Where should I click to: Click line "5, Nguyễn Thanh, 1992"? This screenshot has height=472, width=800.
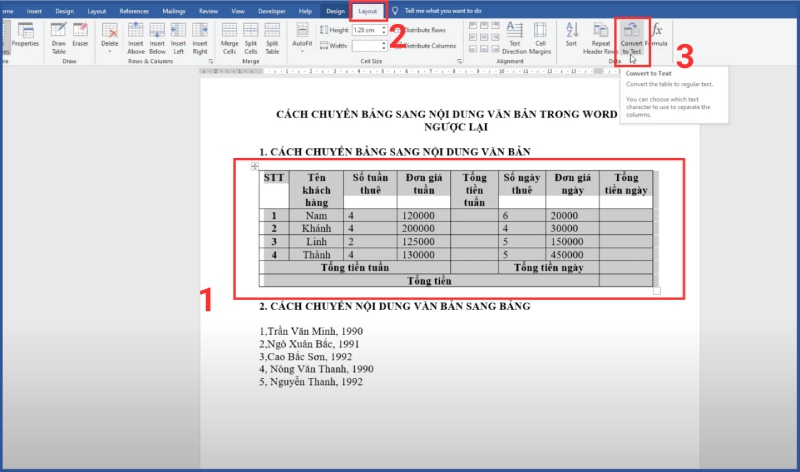coord(311,382)
